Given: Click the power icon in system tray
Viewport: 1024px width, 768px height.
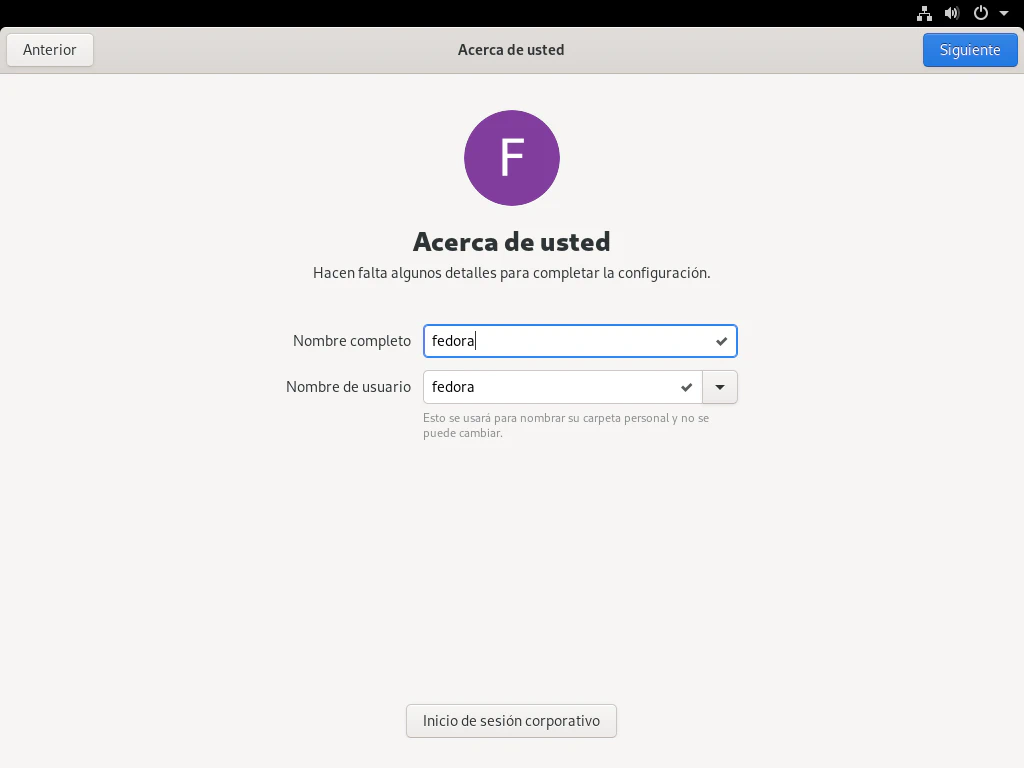Looking at the screenshot, I should (981, 13).
